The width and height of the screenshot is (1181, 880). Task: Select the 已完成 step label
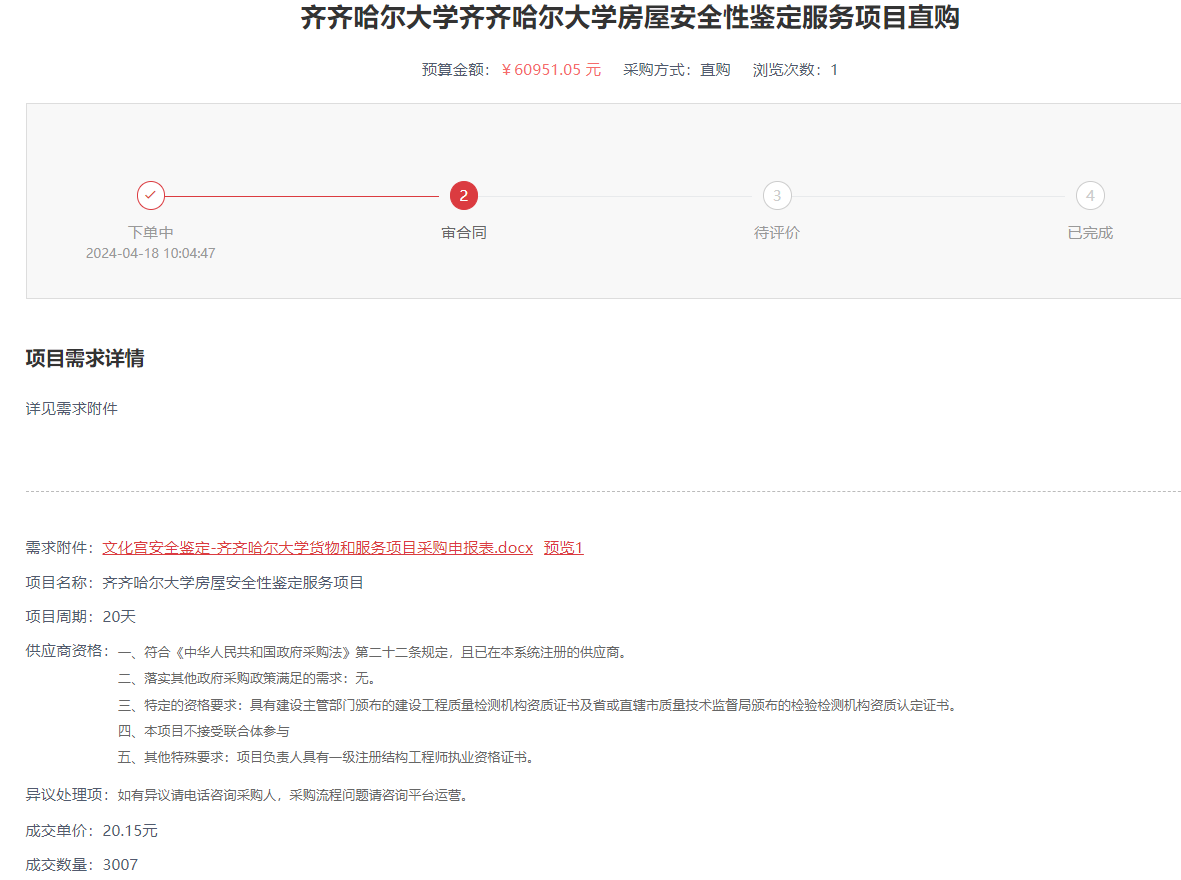(x=1090, y=232)
